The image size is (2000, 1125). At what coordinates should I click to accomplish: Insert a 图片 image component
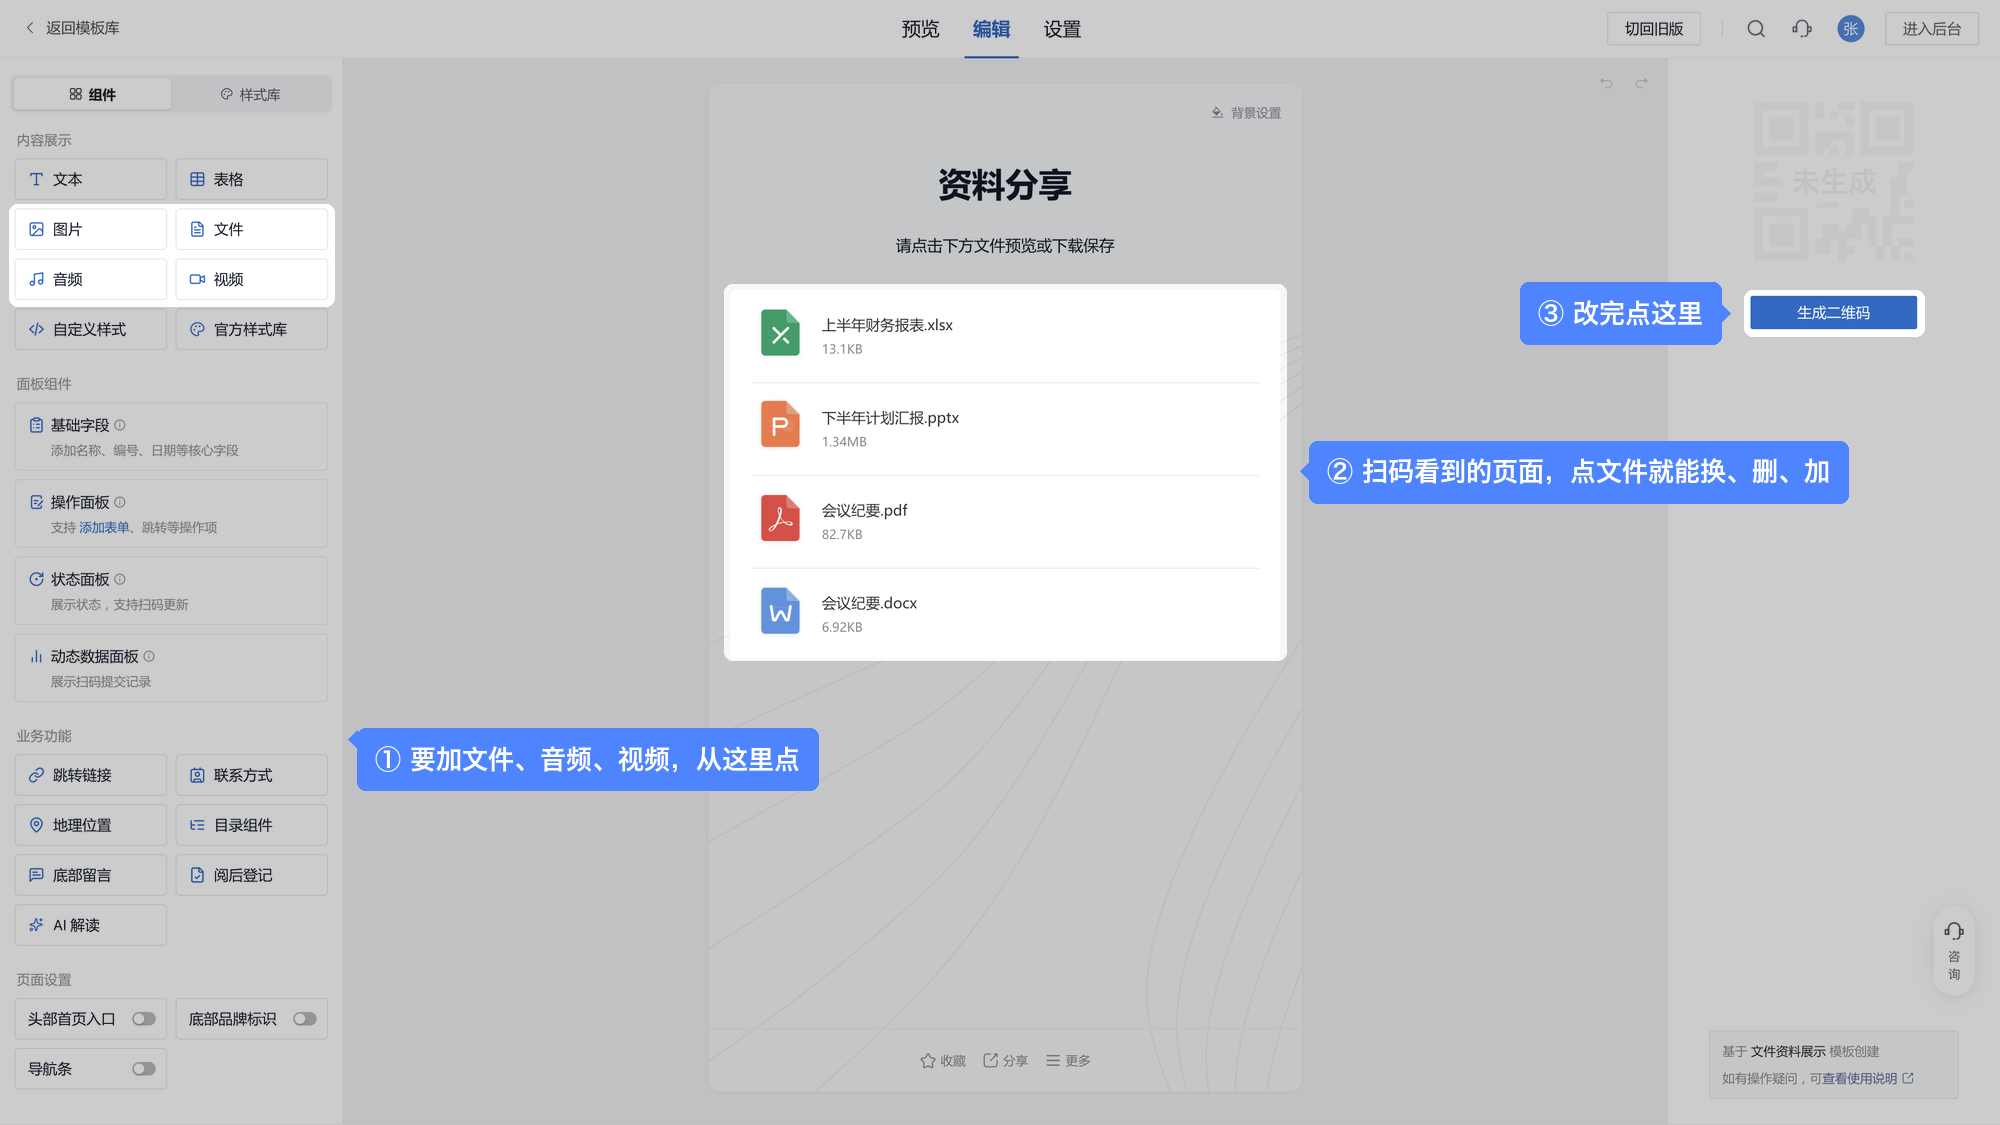point(90,229)
